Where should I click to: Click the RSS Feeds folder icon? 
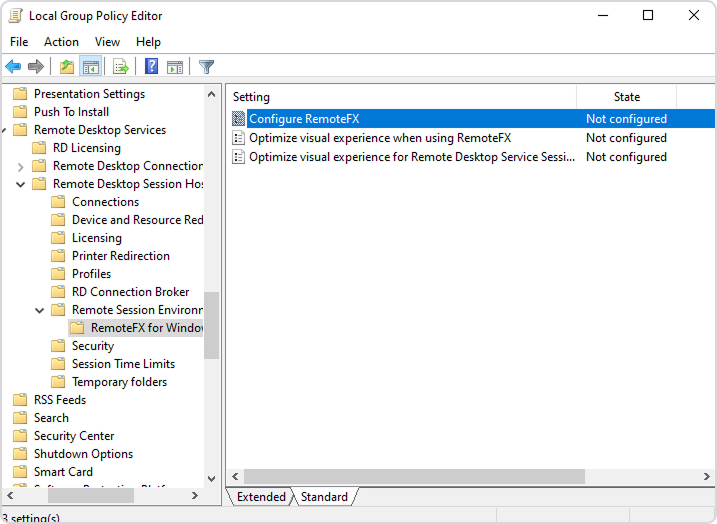coord(20,400)
